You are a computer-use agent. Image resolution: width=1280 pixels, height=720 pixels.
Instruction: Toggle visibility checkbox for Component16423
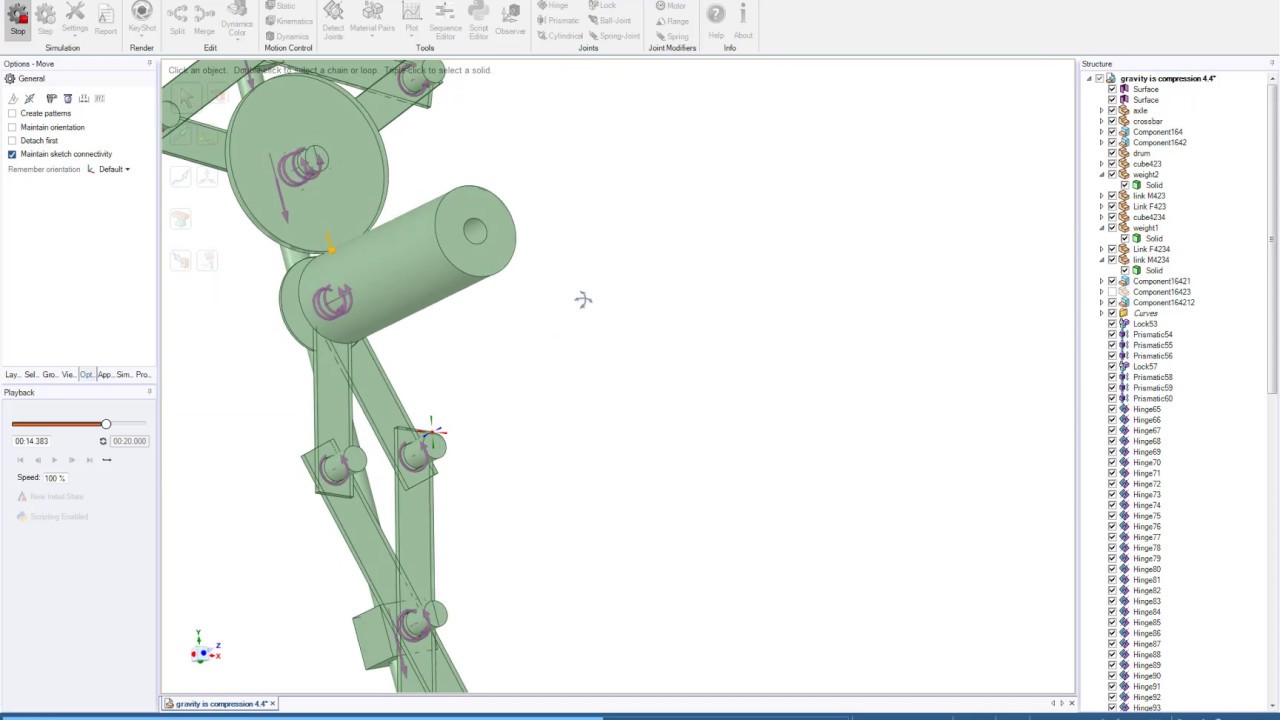coord(1112,292)
